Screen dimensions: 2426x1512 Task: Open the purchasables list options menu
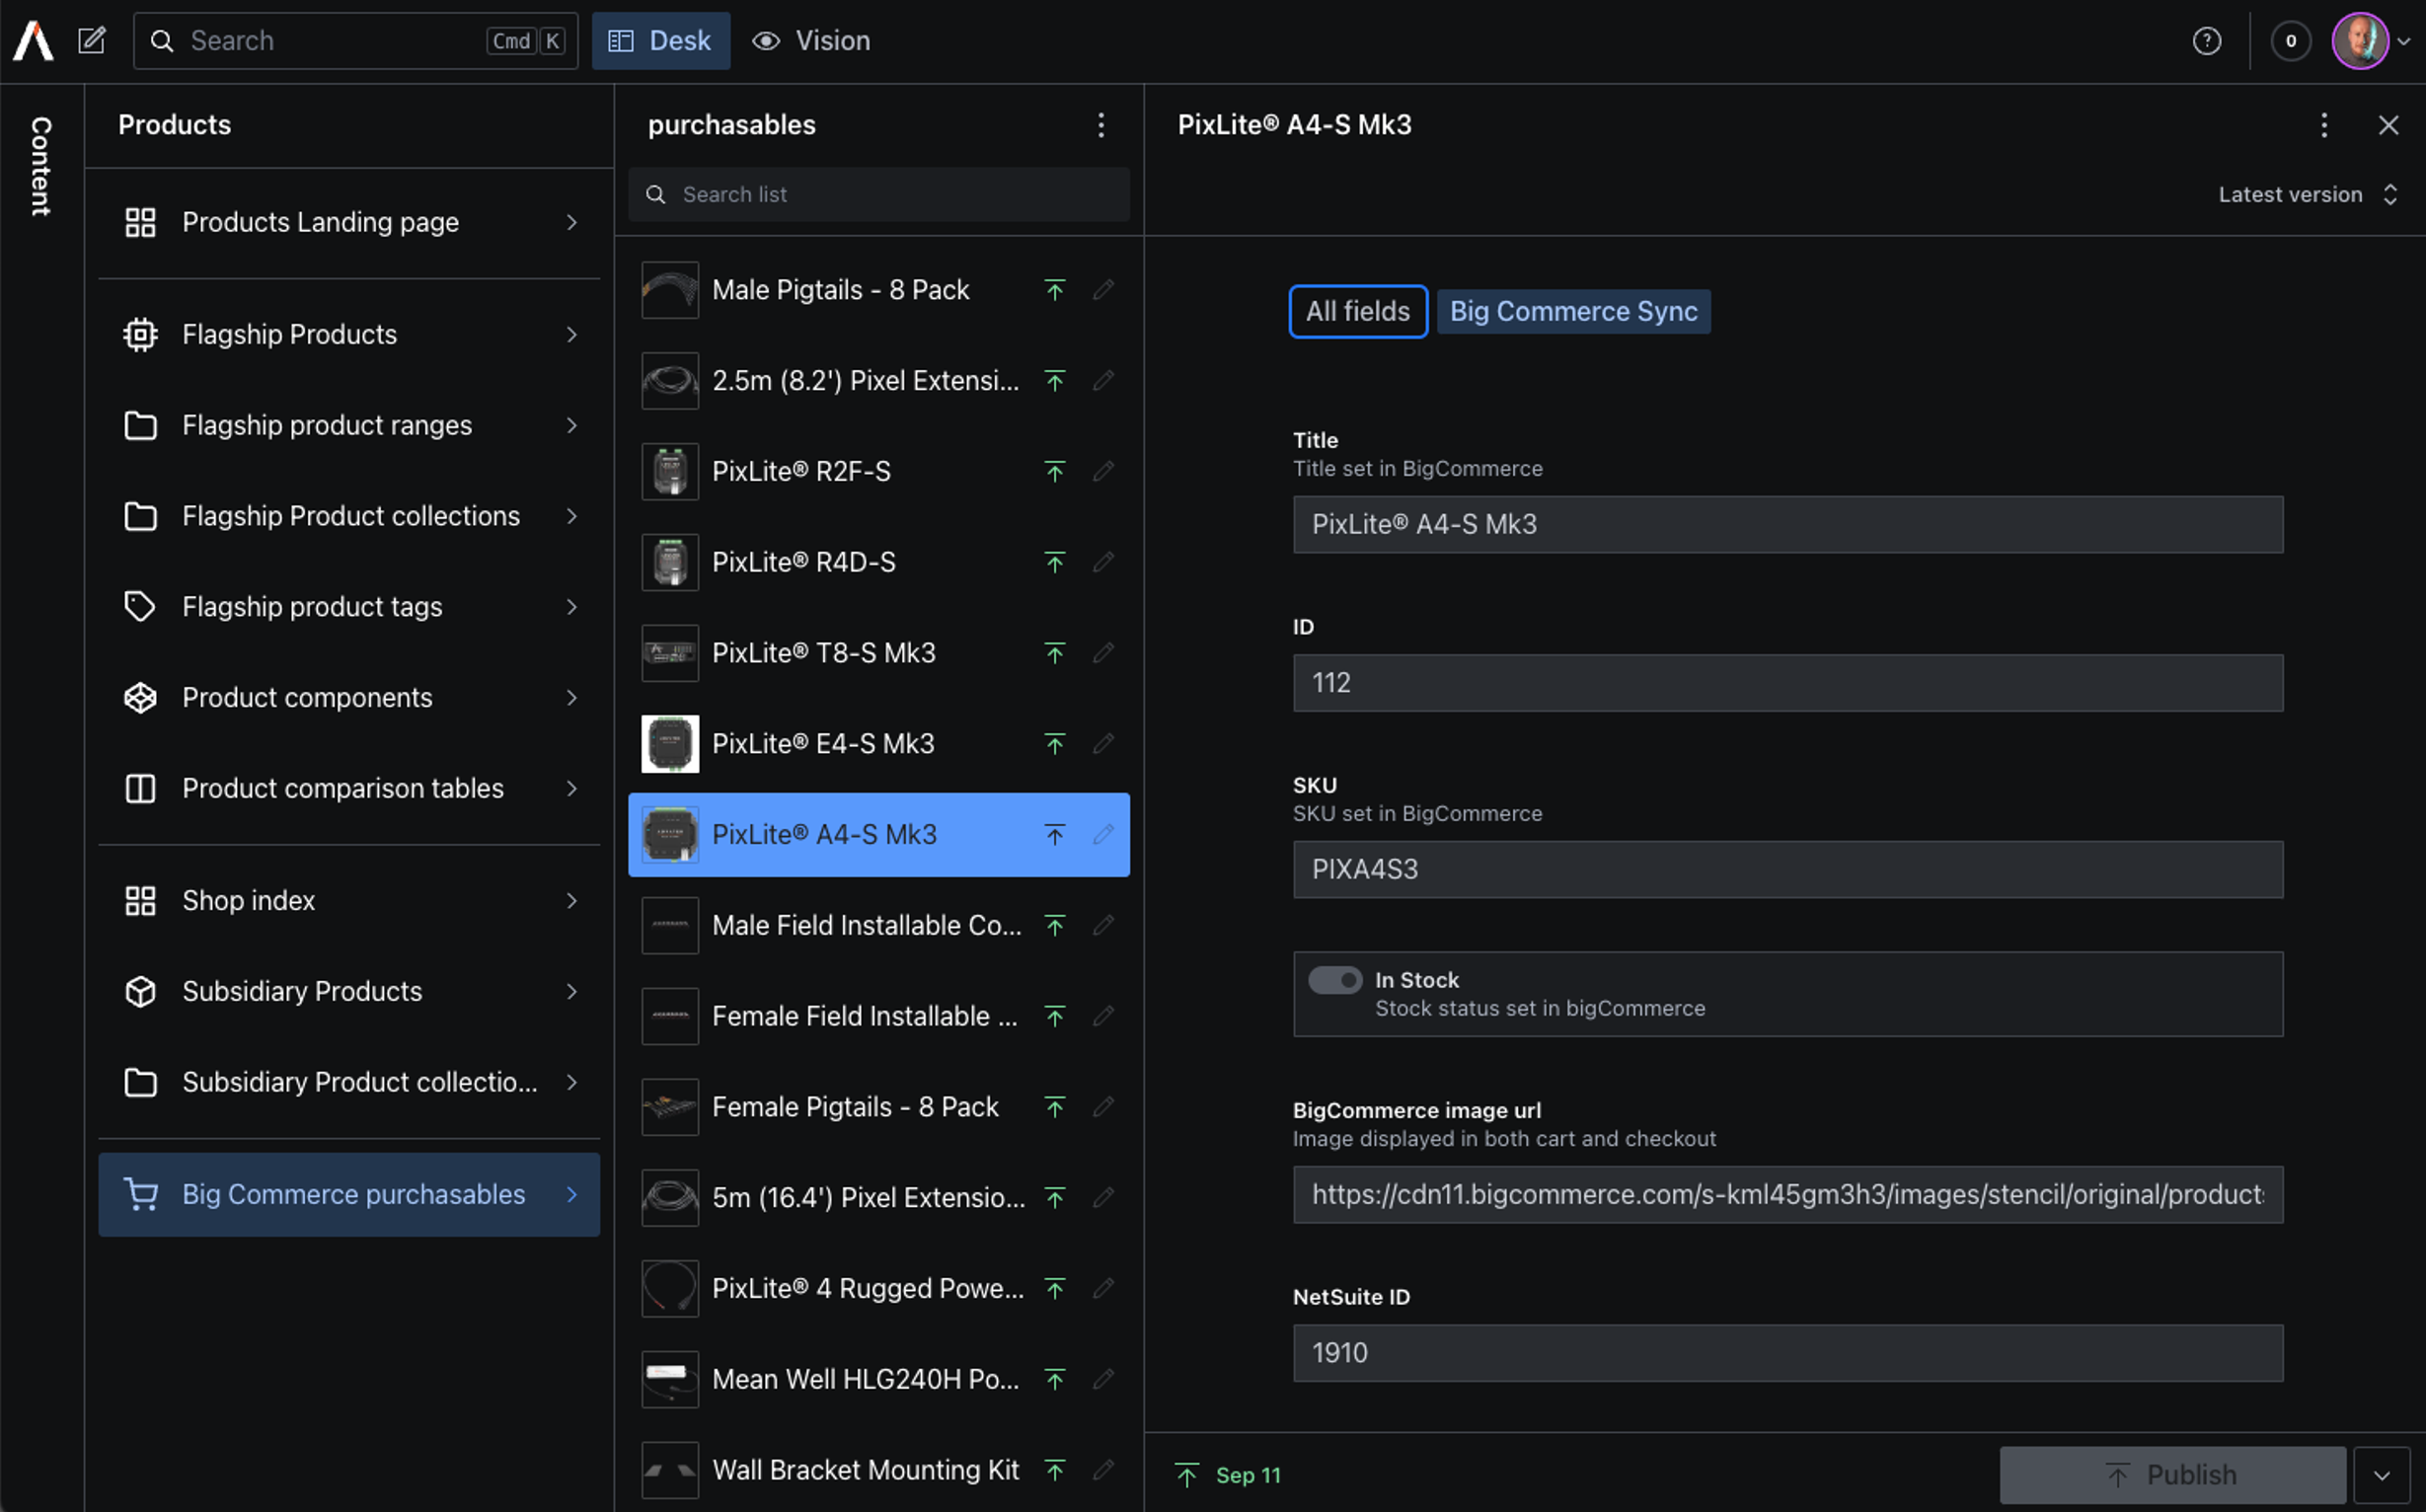pos(1101,125)
